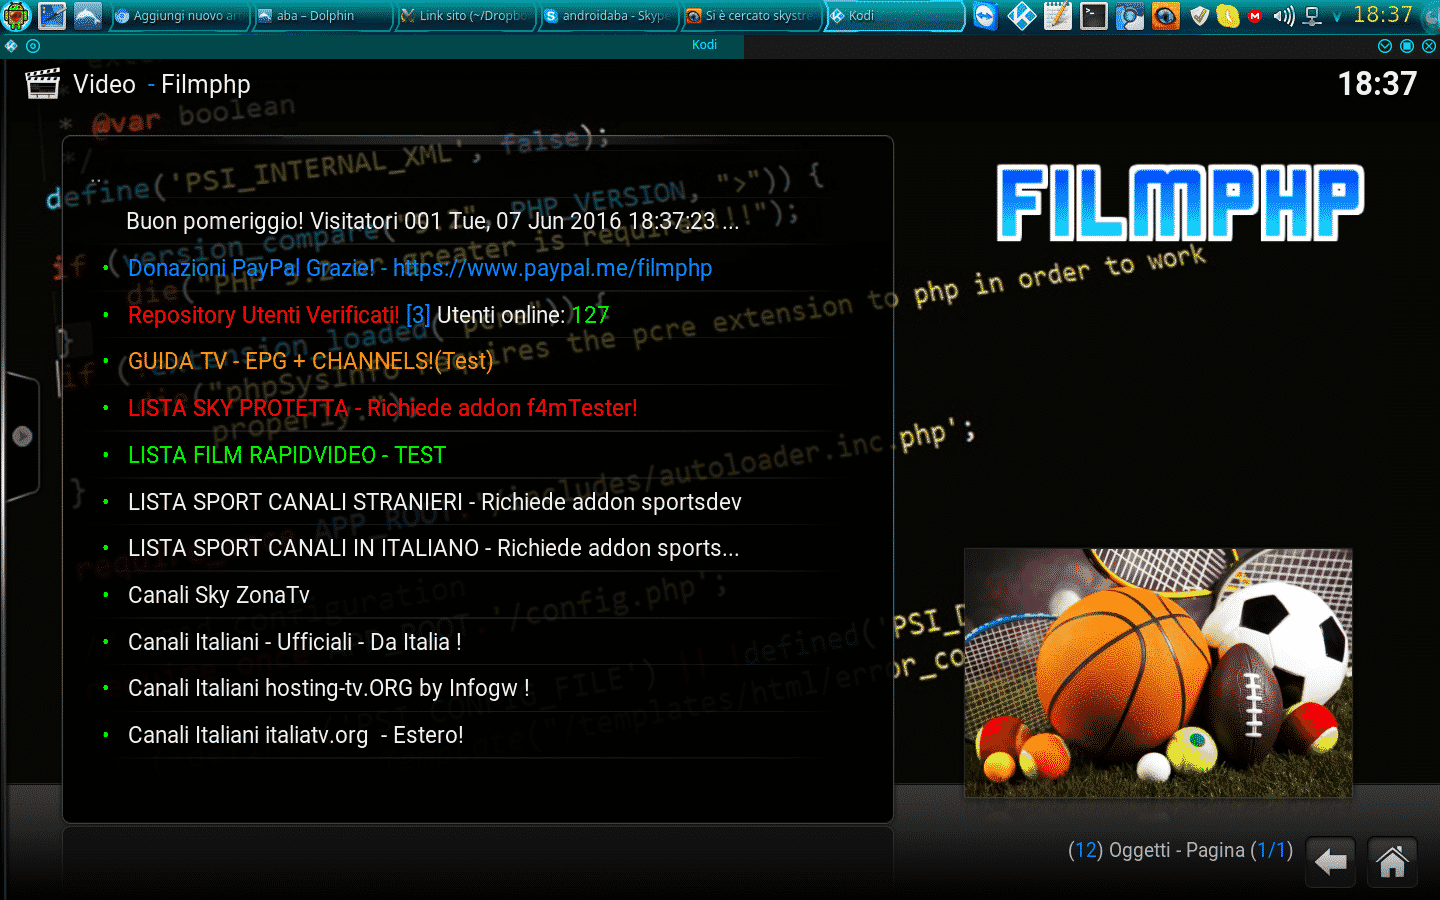Switch to androidaba - Skype taskbar window

pos(608,15)
